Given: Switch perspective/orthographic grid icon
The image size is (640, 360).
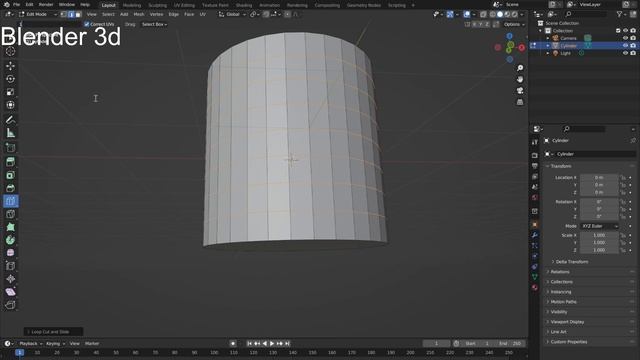Looking at the screenshot, I should pyautogui.click(x=520, y=102).
